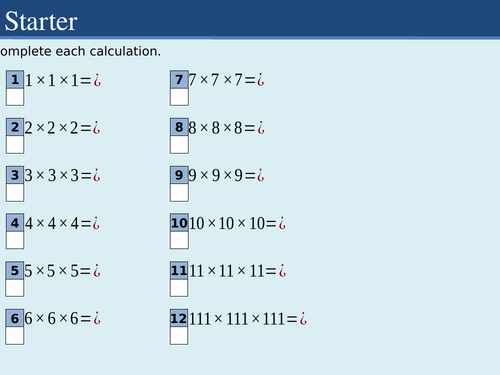Click the blue number 7 question label
The height and width of the screenshot is (375, 500).
click(179, 79)
